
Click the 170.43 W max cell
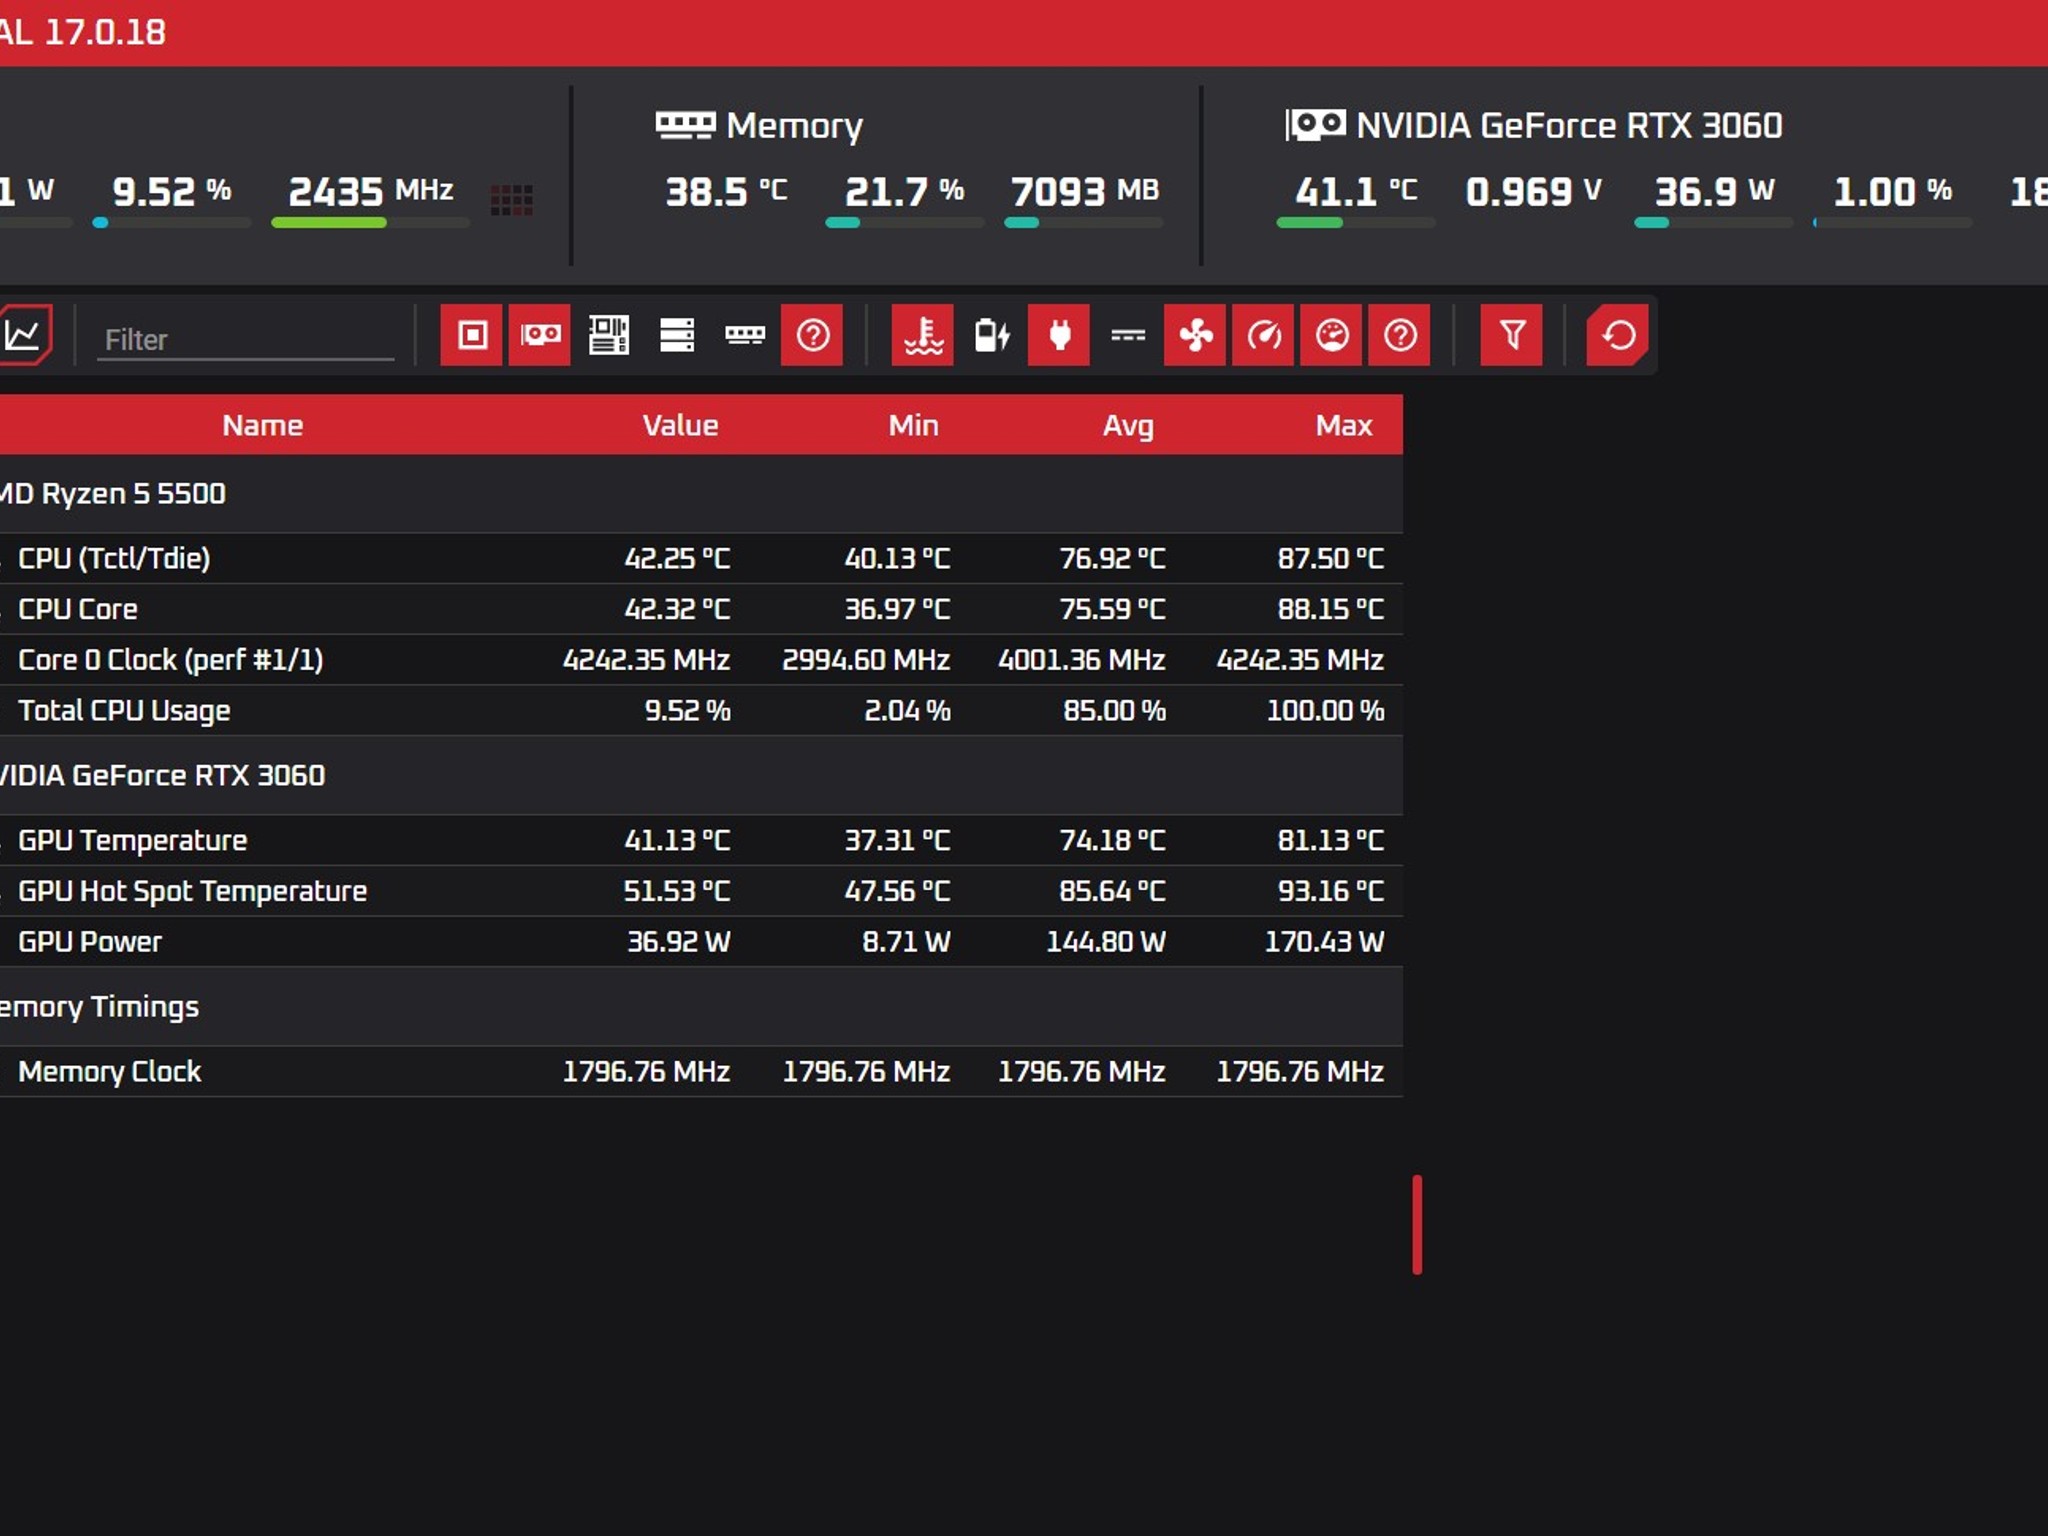point(1325,942)
